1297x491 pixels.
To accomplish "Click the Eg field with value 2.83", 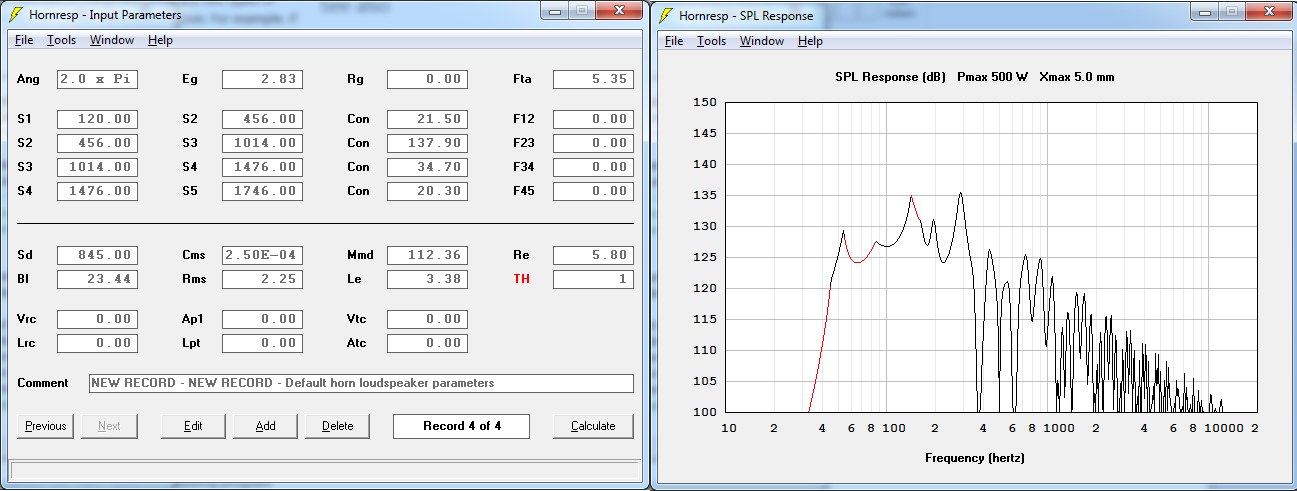I will point(262,79).
